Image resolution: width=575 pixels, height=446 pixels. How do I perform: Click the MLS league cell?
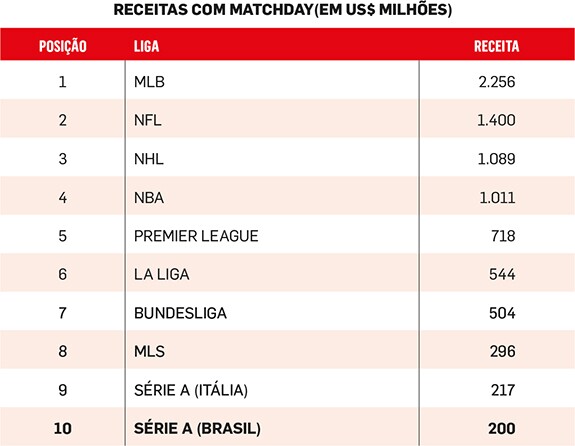(x=149, y=351)
